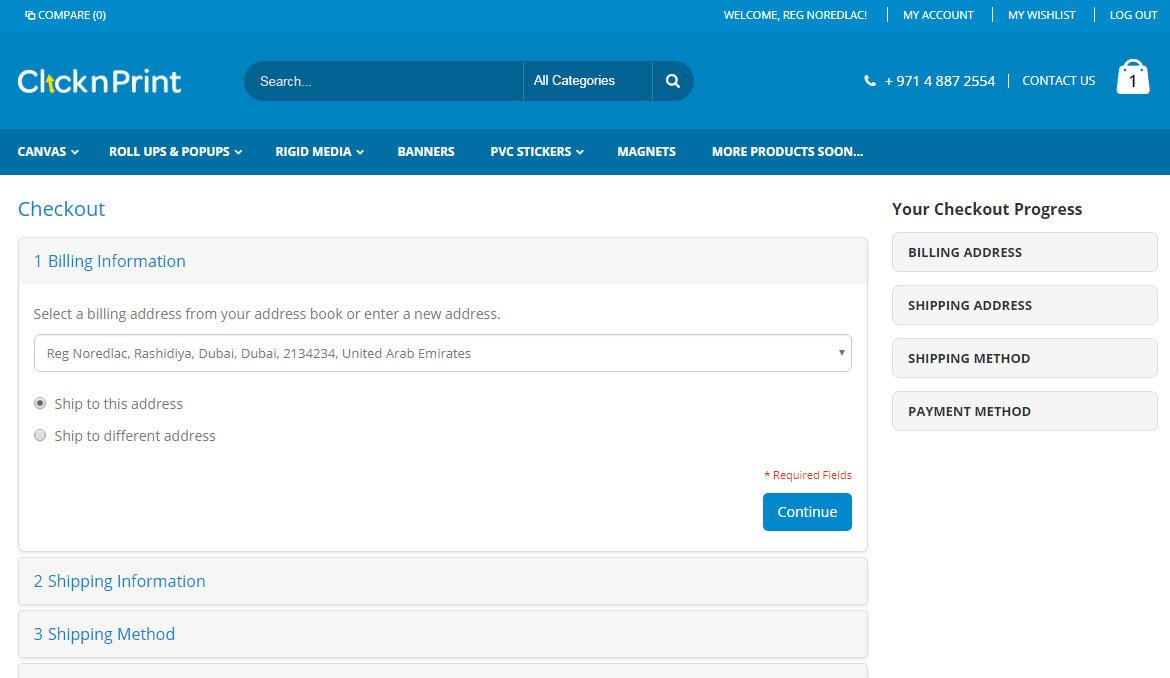The height and width of the screenshot is (678, 1170).
Task: Go to My Account link
Action: pos(938,15)
